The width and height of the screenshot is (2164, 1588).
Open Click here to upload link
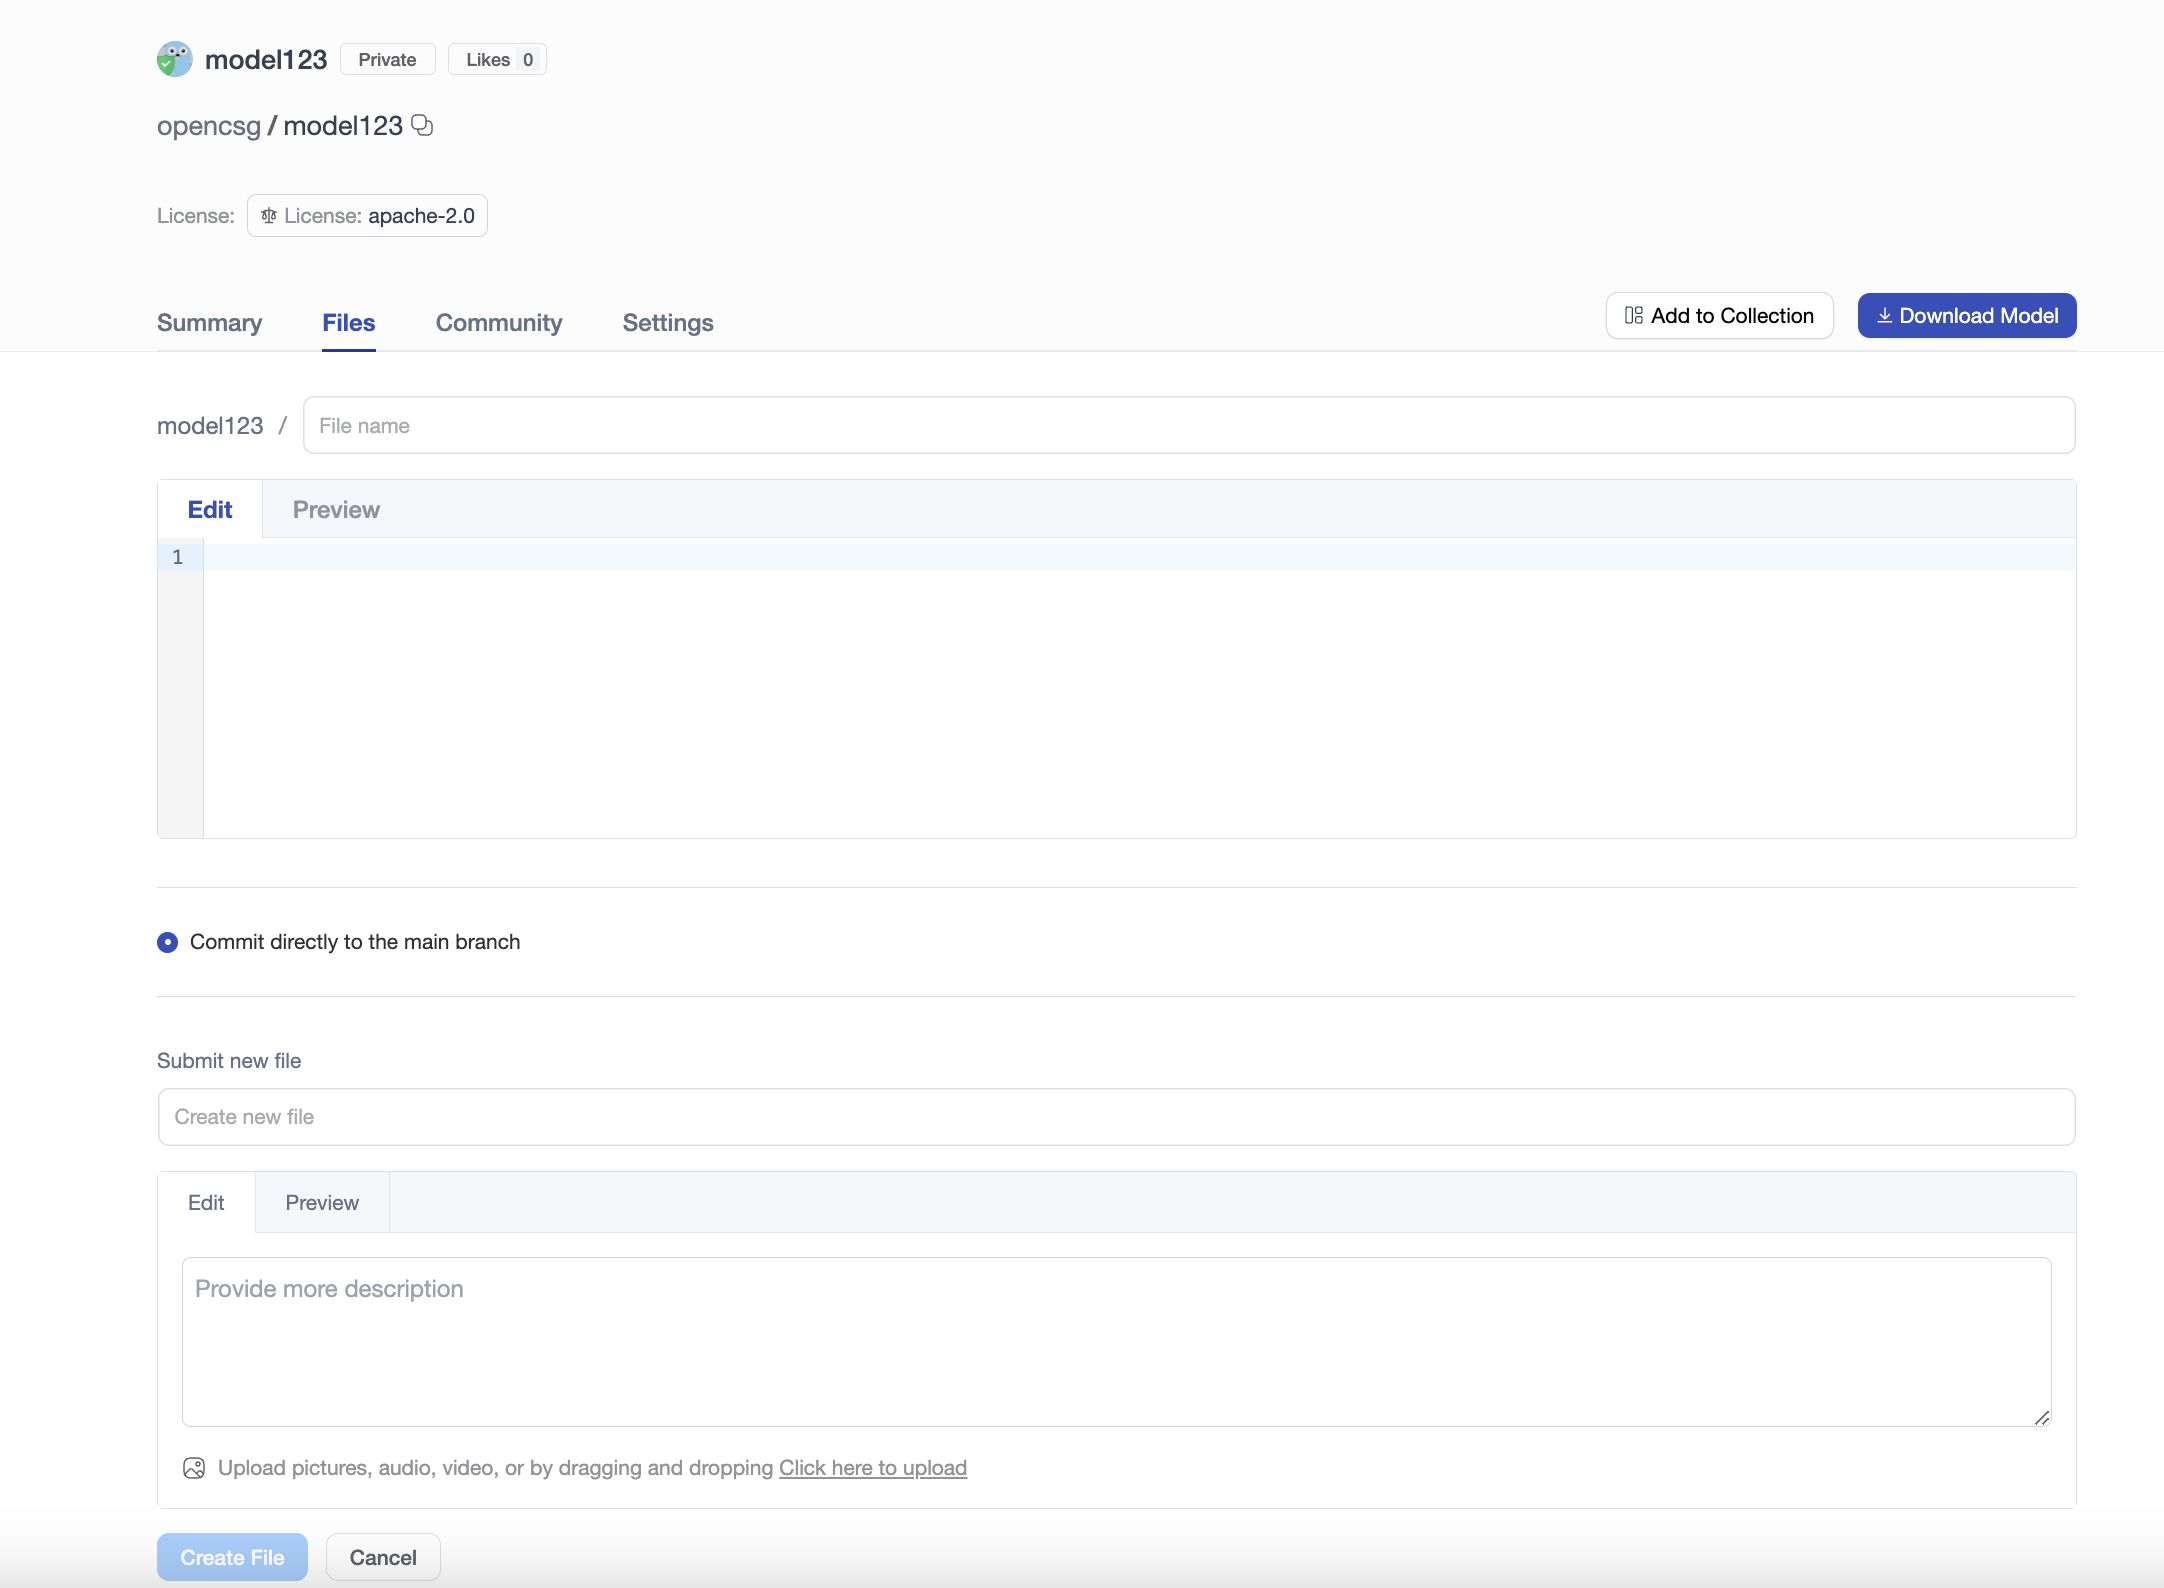click(x=873, y=1468)
